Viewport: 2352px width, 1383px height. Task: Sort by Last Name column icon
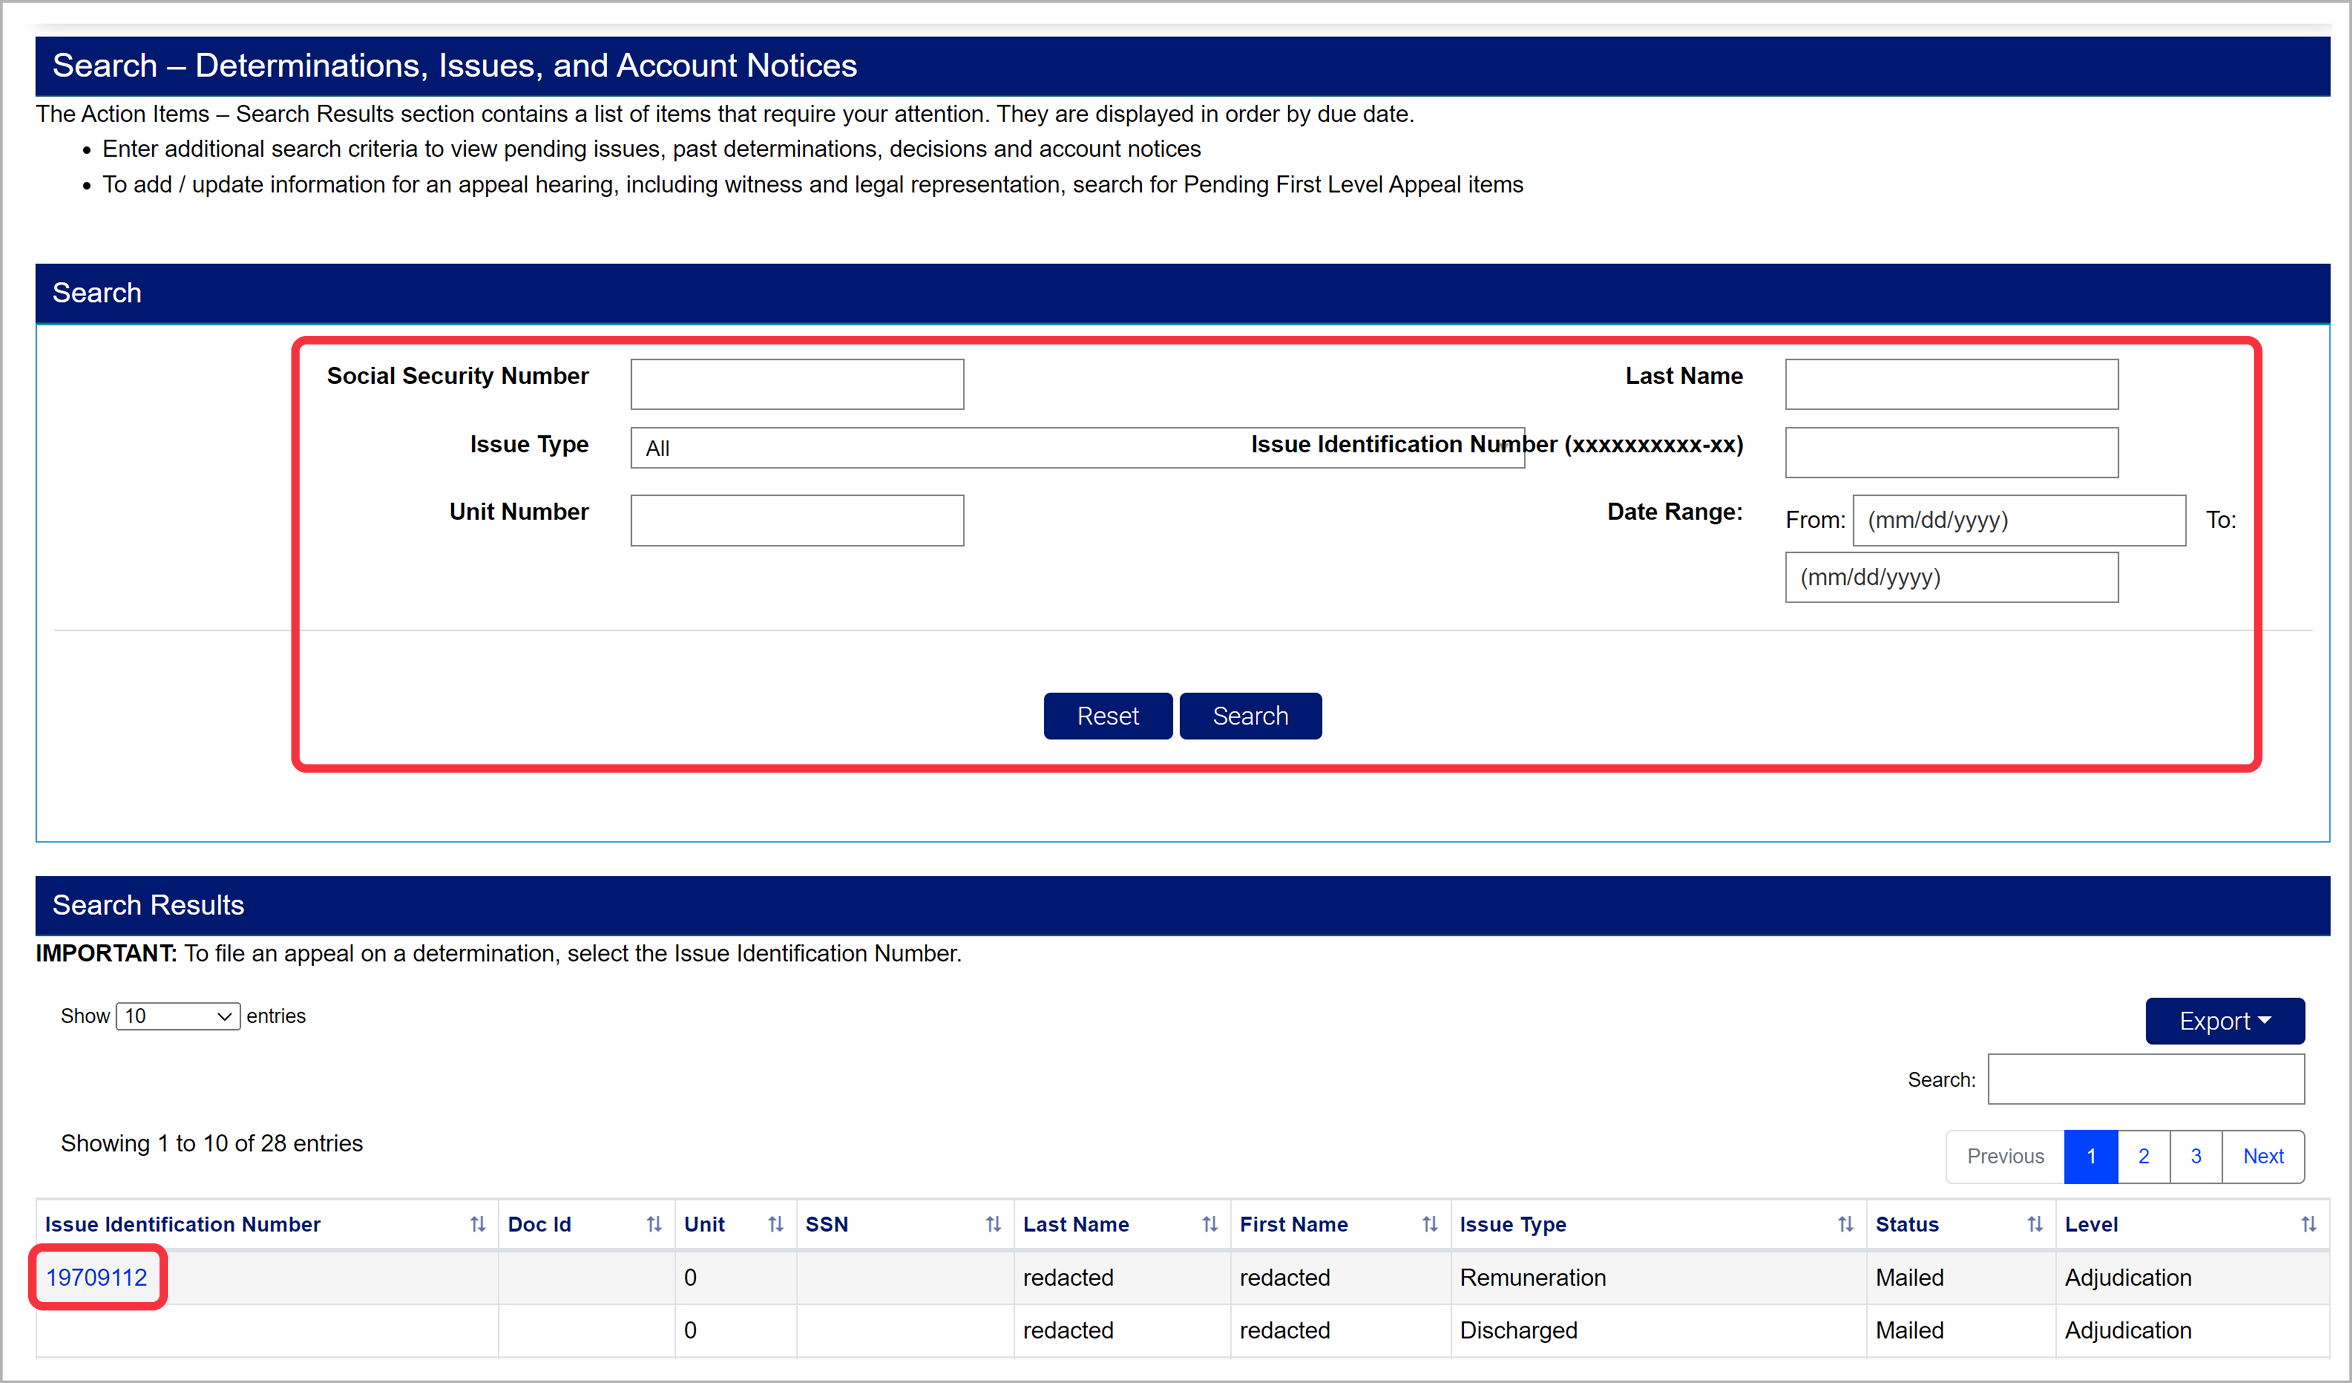1209,1224
